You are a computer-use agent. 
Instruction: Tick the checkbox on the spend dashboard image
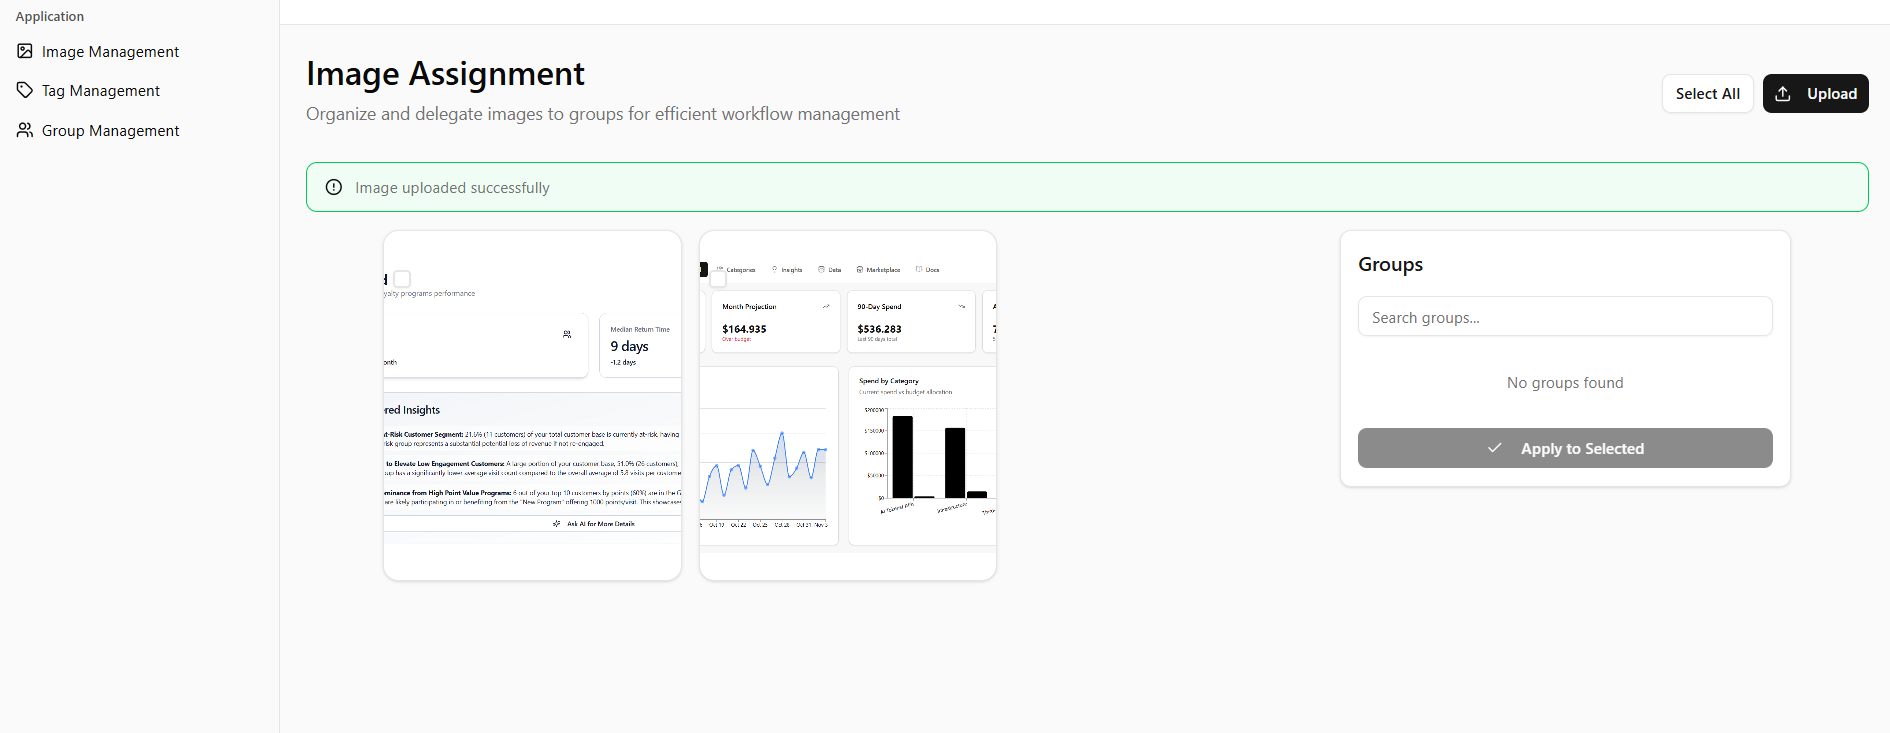pyautogui.click(x=718, y=279)
